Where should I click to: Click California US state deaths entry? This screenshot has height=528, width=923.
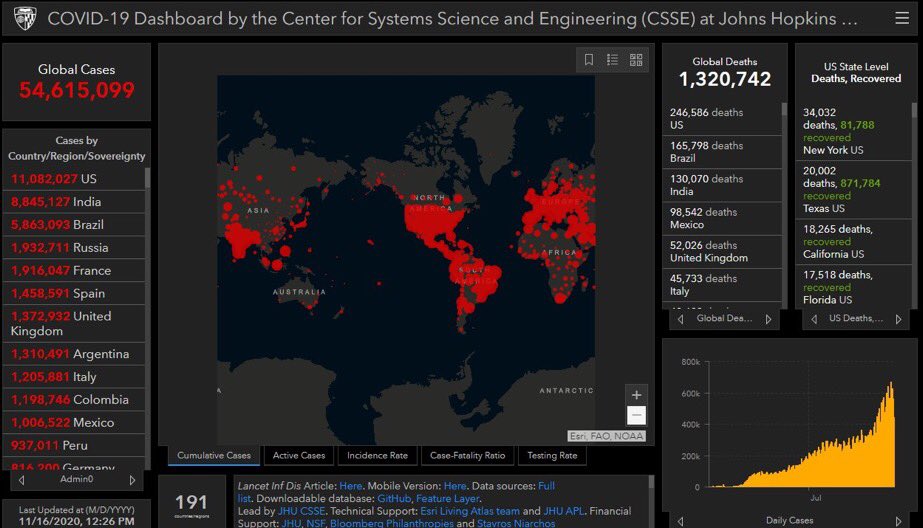click(x=854, y=242)
